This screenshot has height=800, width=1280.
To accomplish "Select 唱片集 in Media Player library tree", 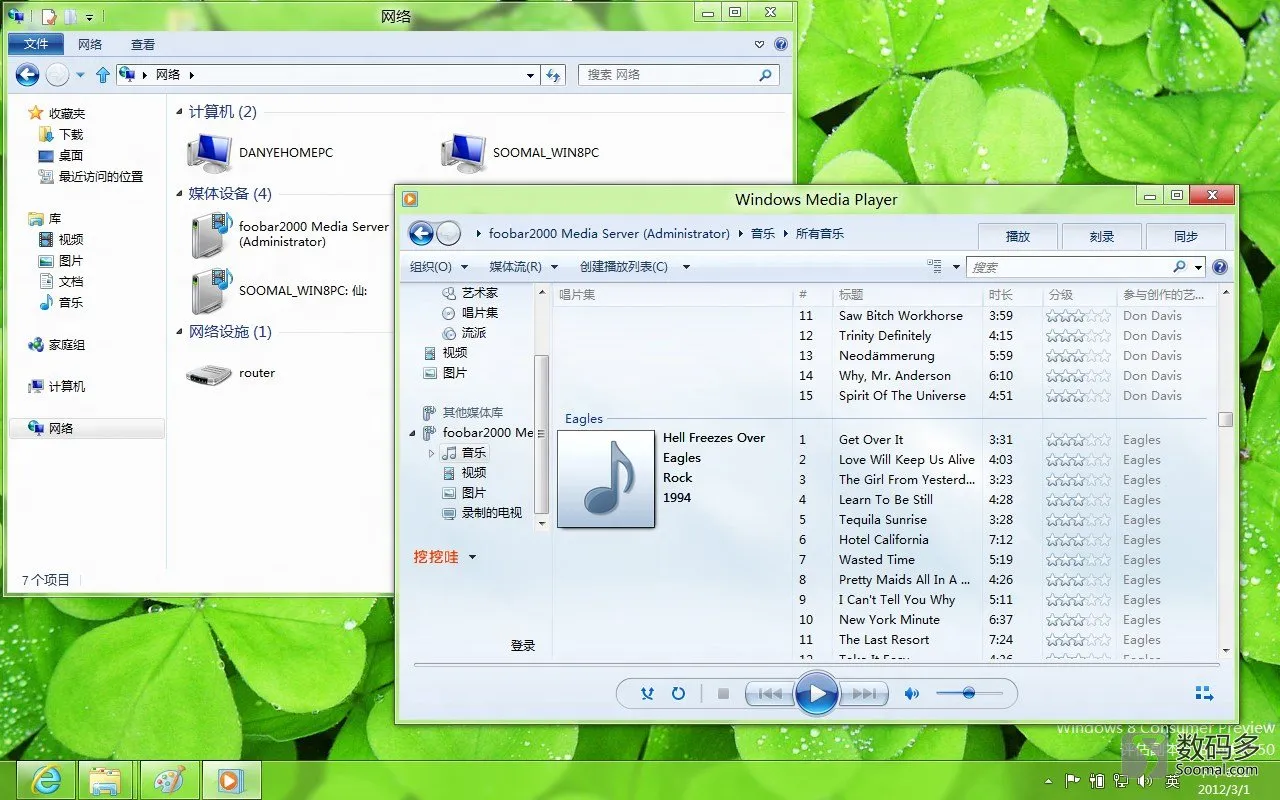I will 479,313.
